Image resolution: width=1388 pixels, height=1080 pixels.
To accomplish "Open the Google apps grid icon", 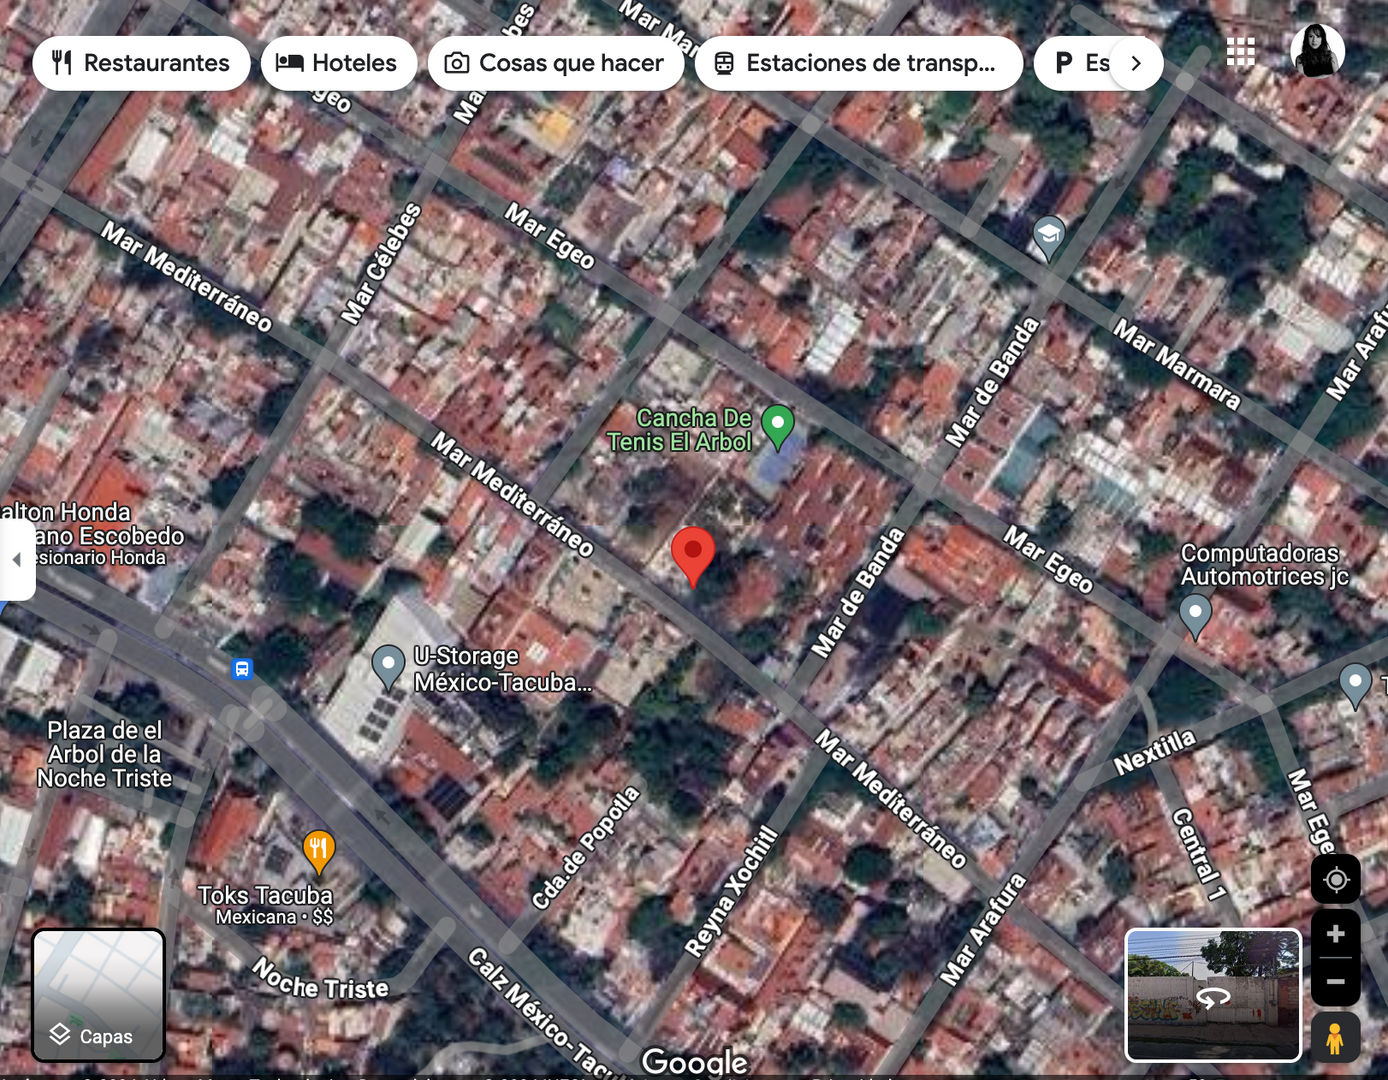I will (1240, 51).
